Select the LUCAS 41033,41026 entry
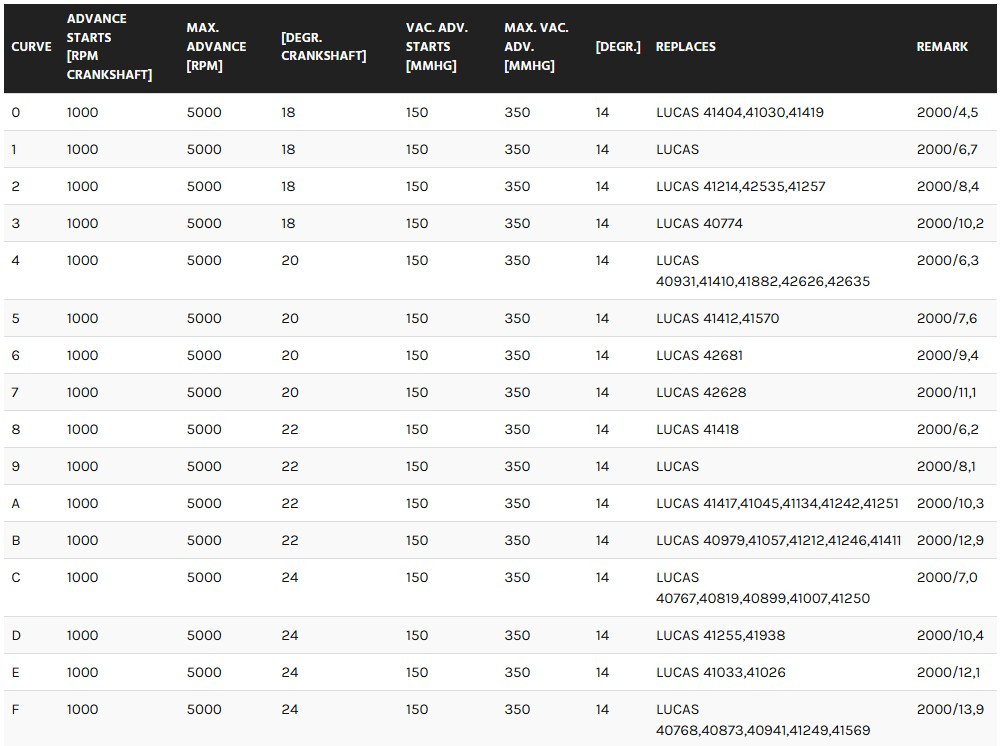 (x=720, y=672)
